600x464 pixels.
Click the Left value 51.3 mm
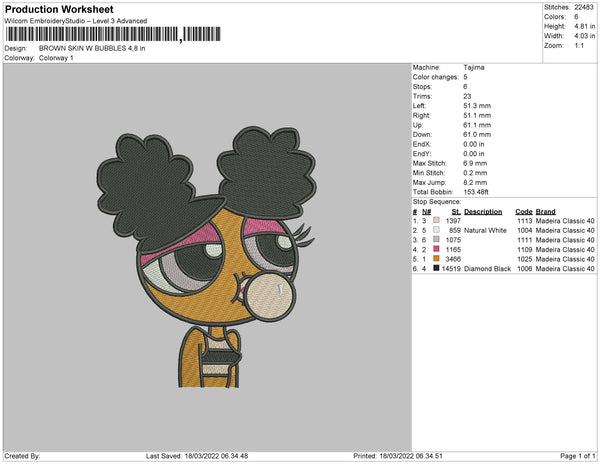(x=477, y=106)
